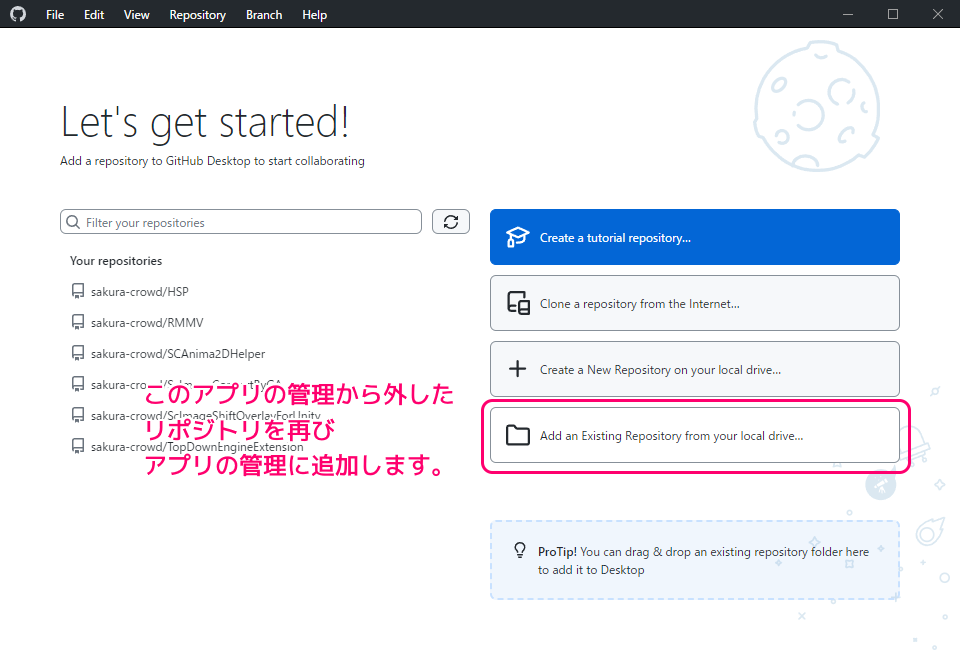The height and width of the screenshot is (660, 960).
Task: Open the Repository menu
Action: click(x=197, y=15)
